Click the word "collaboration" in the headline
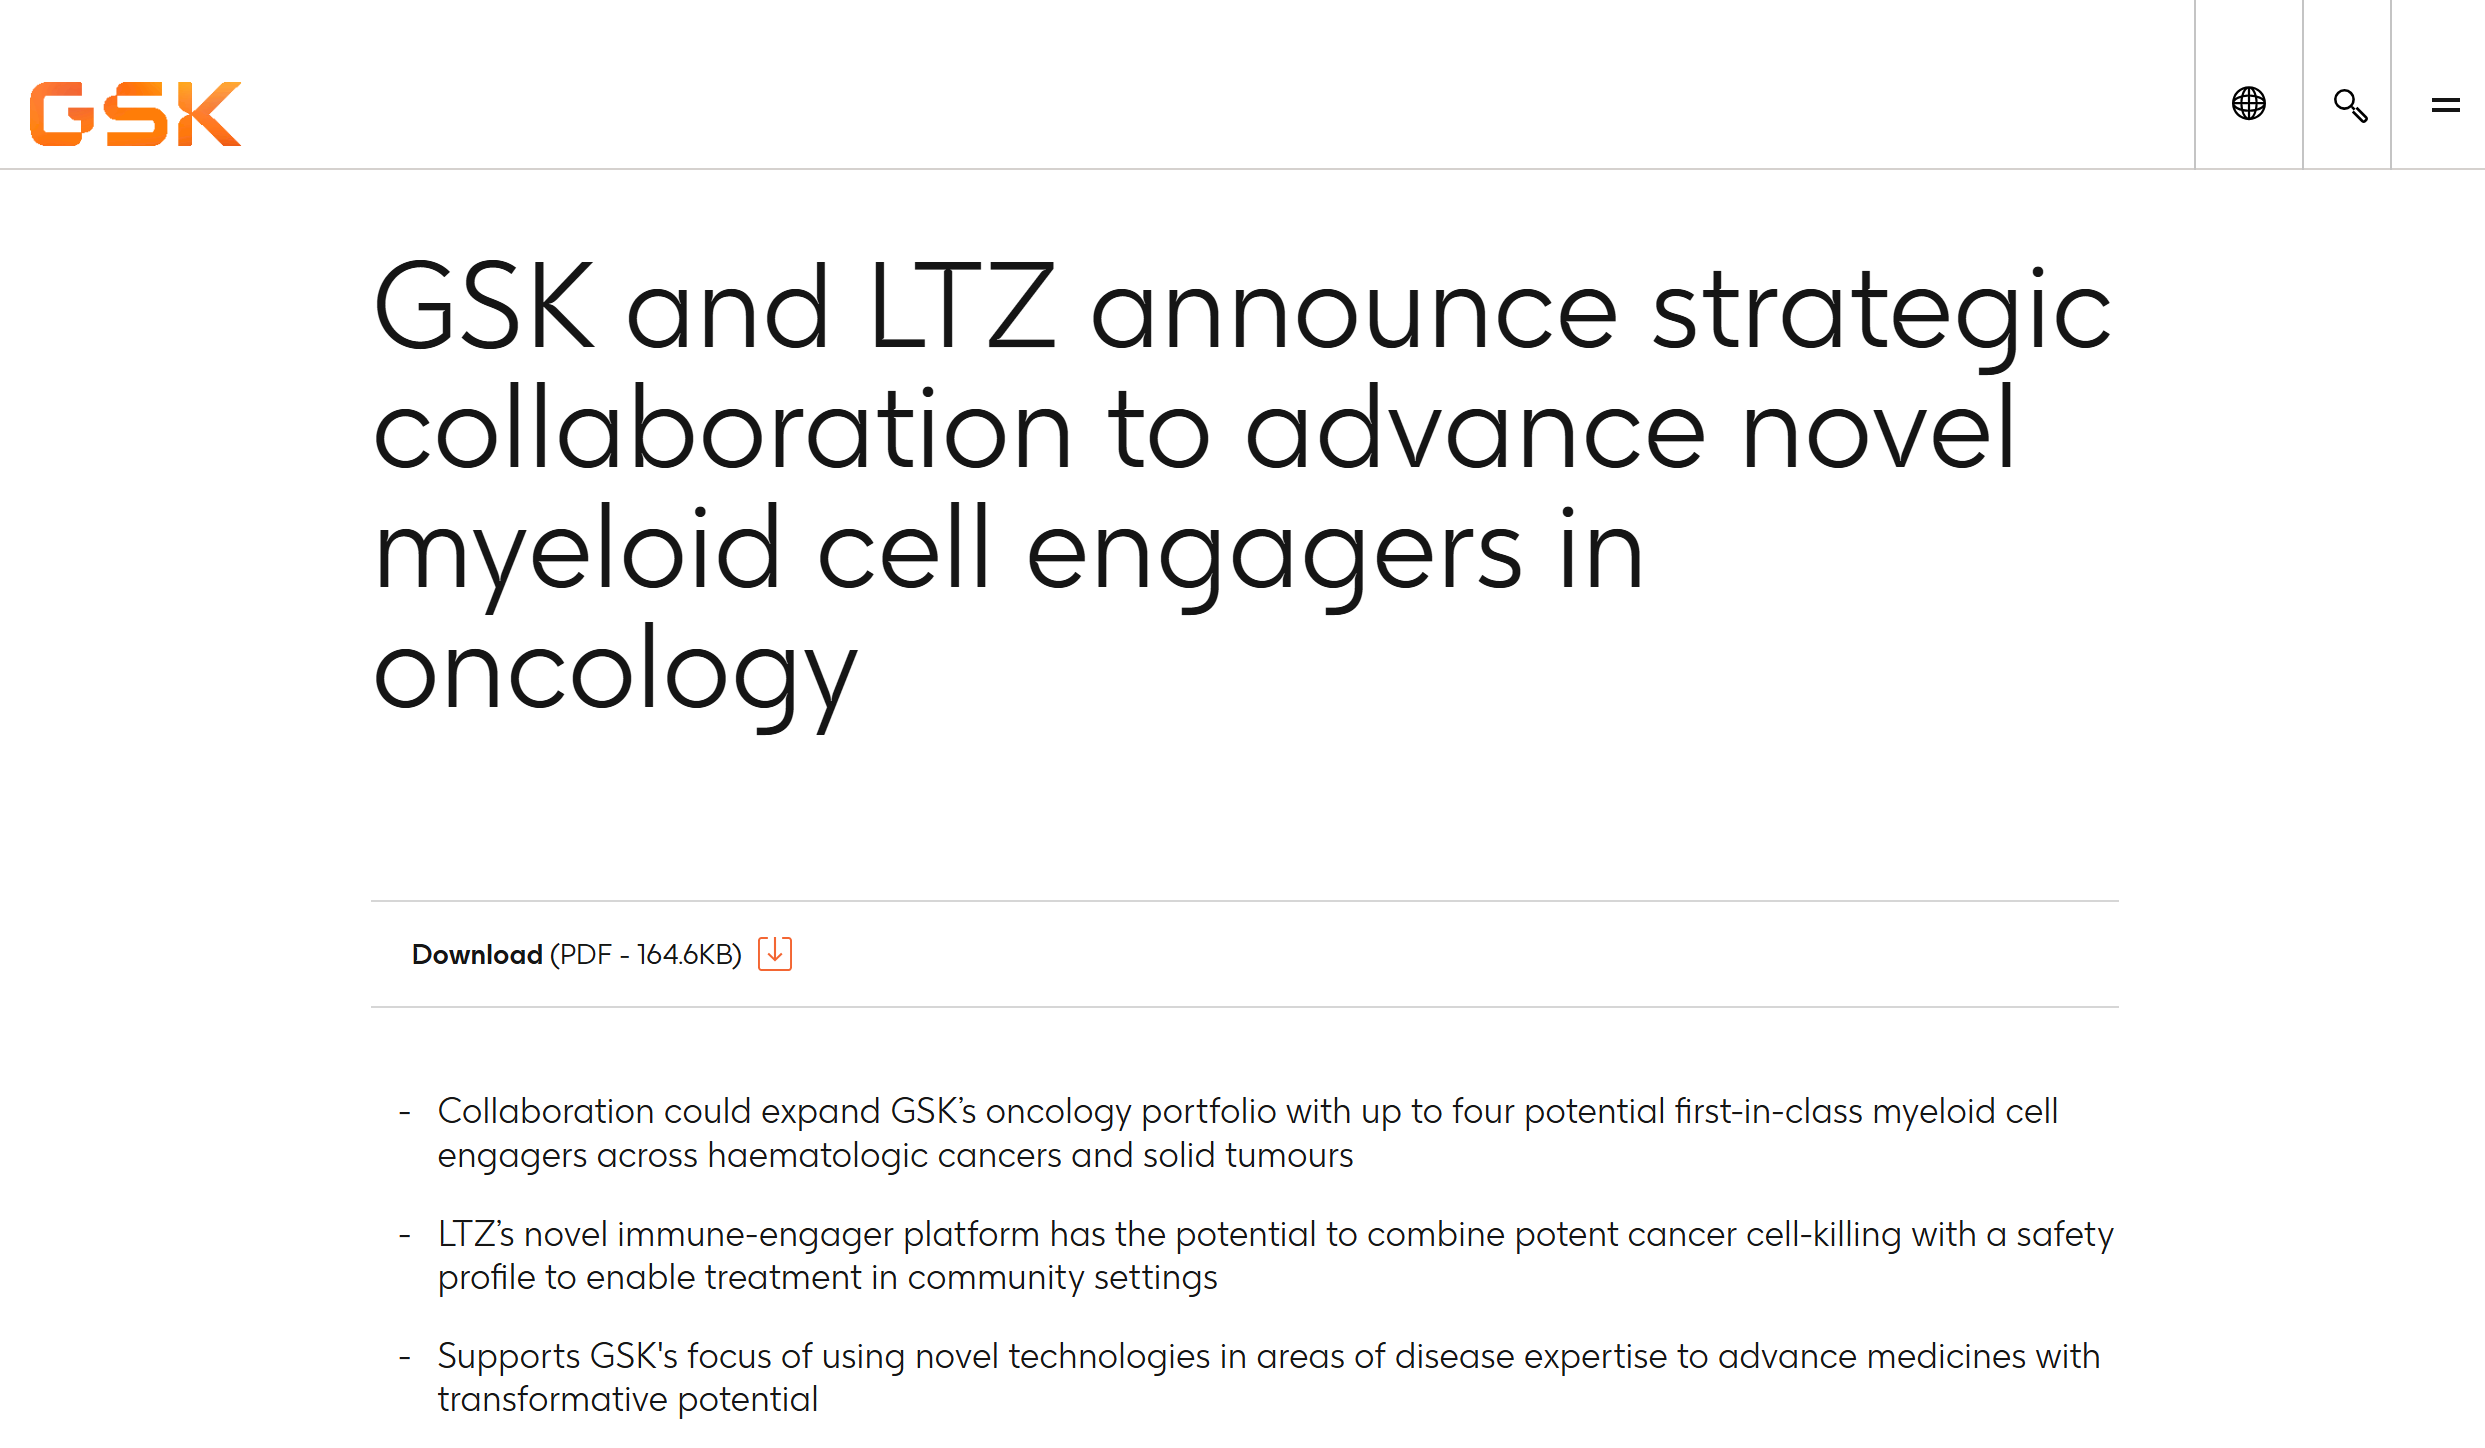This screenshot has width=2485, height=1448. (722, 430)
